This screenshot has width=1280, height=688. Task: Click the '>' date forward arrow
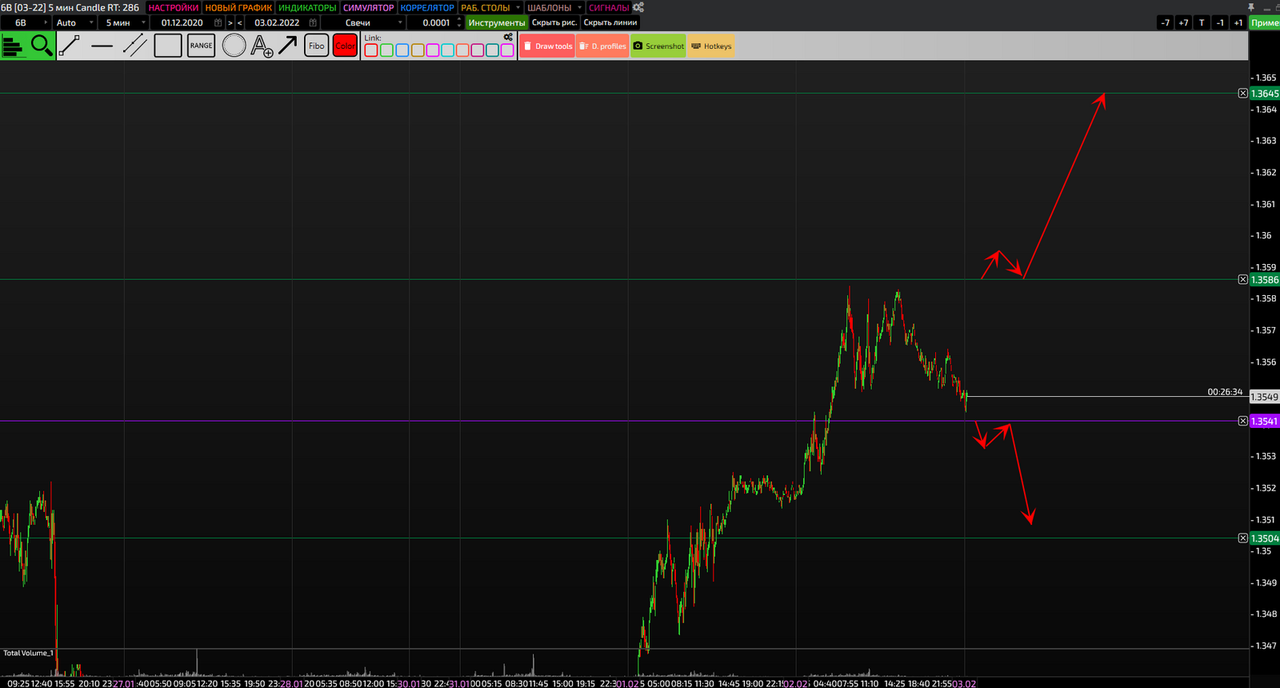point(230,22)
